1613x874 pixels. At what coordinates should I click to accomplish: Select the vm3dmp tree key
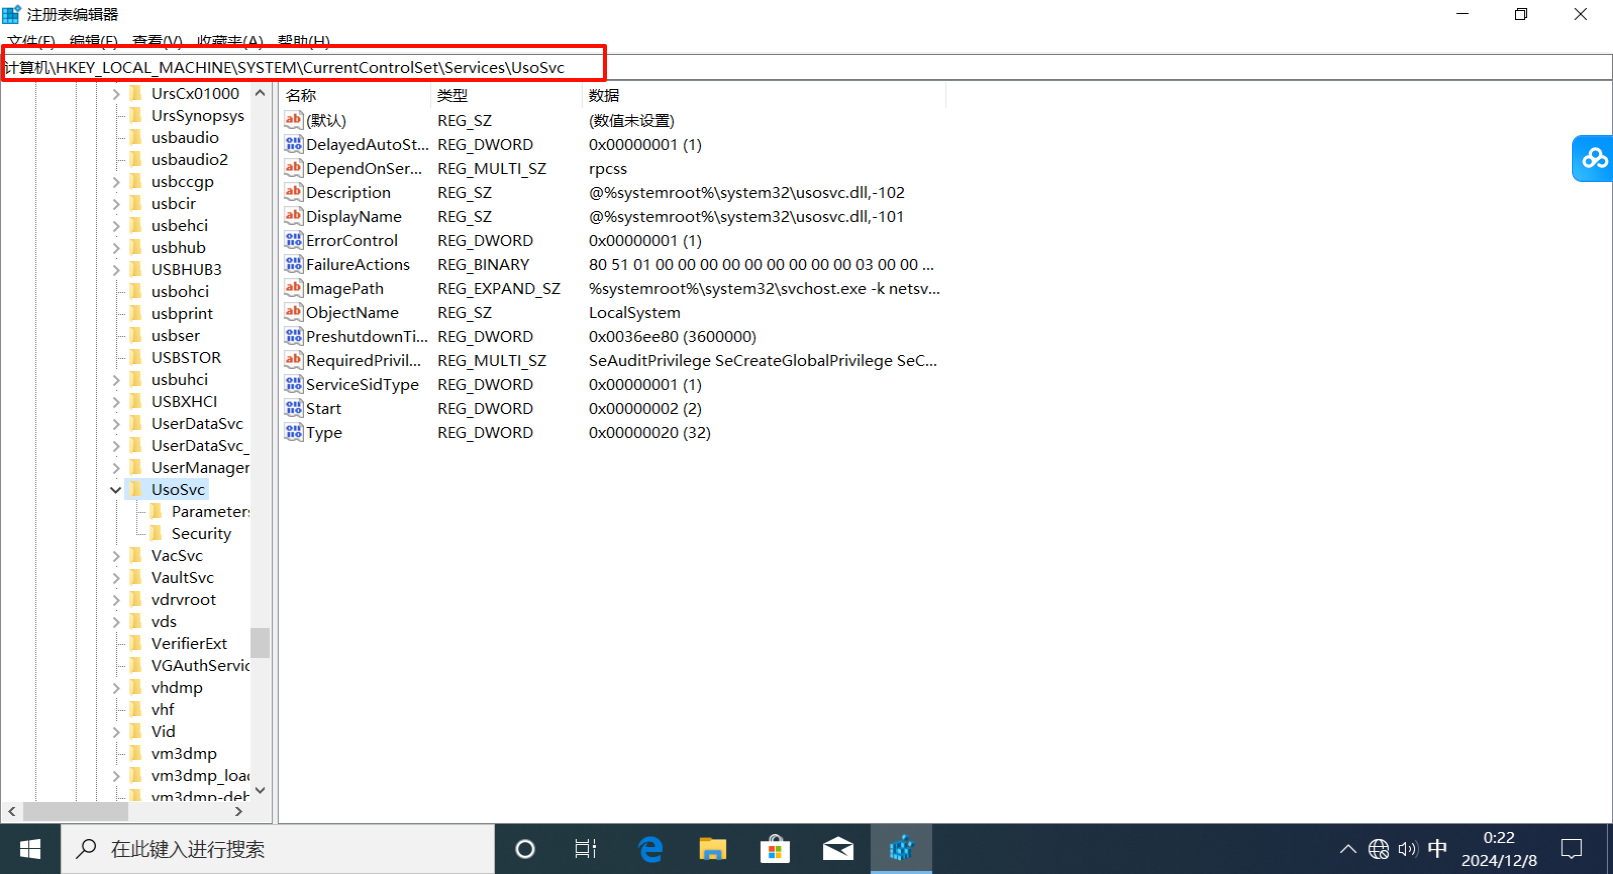tap(184, 753)
